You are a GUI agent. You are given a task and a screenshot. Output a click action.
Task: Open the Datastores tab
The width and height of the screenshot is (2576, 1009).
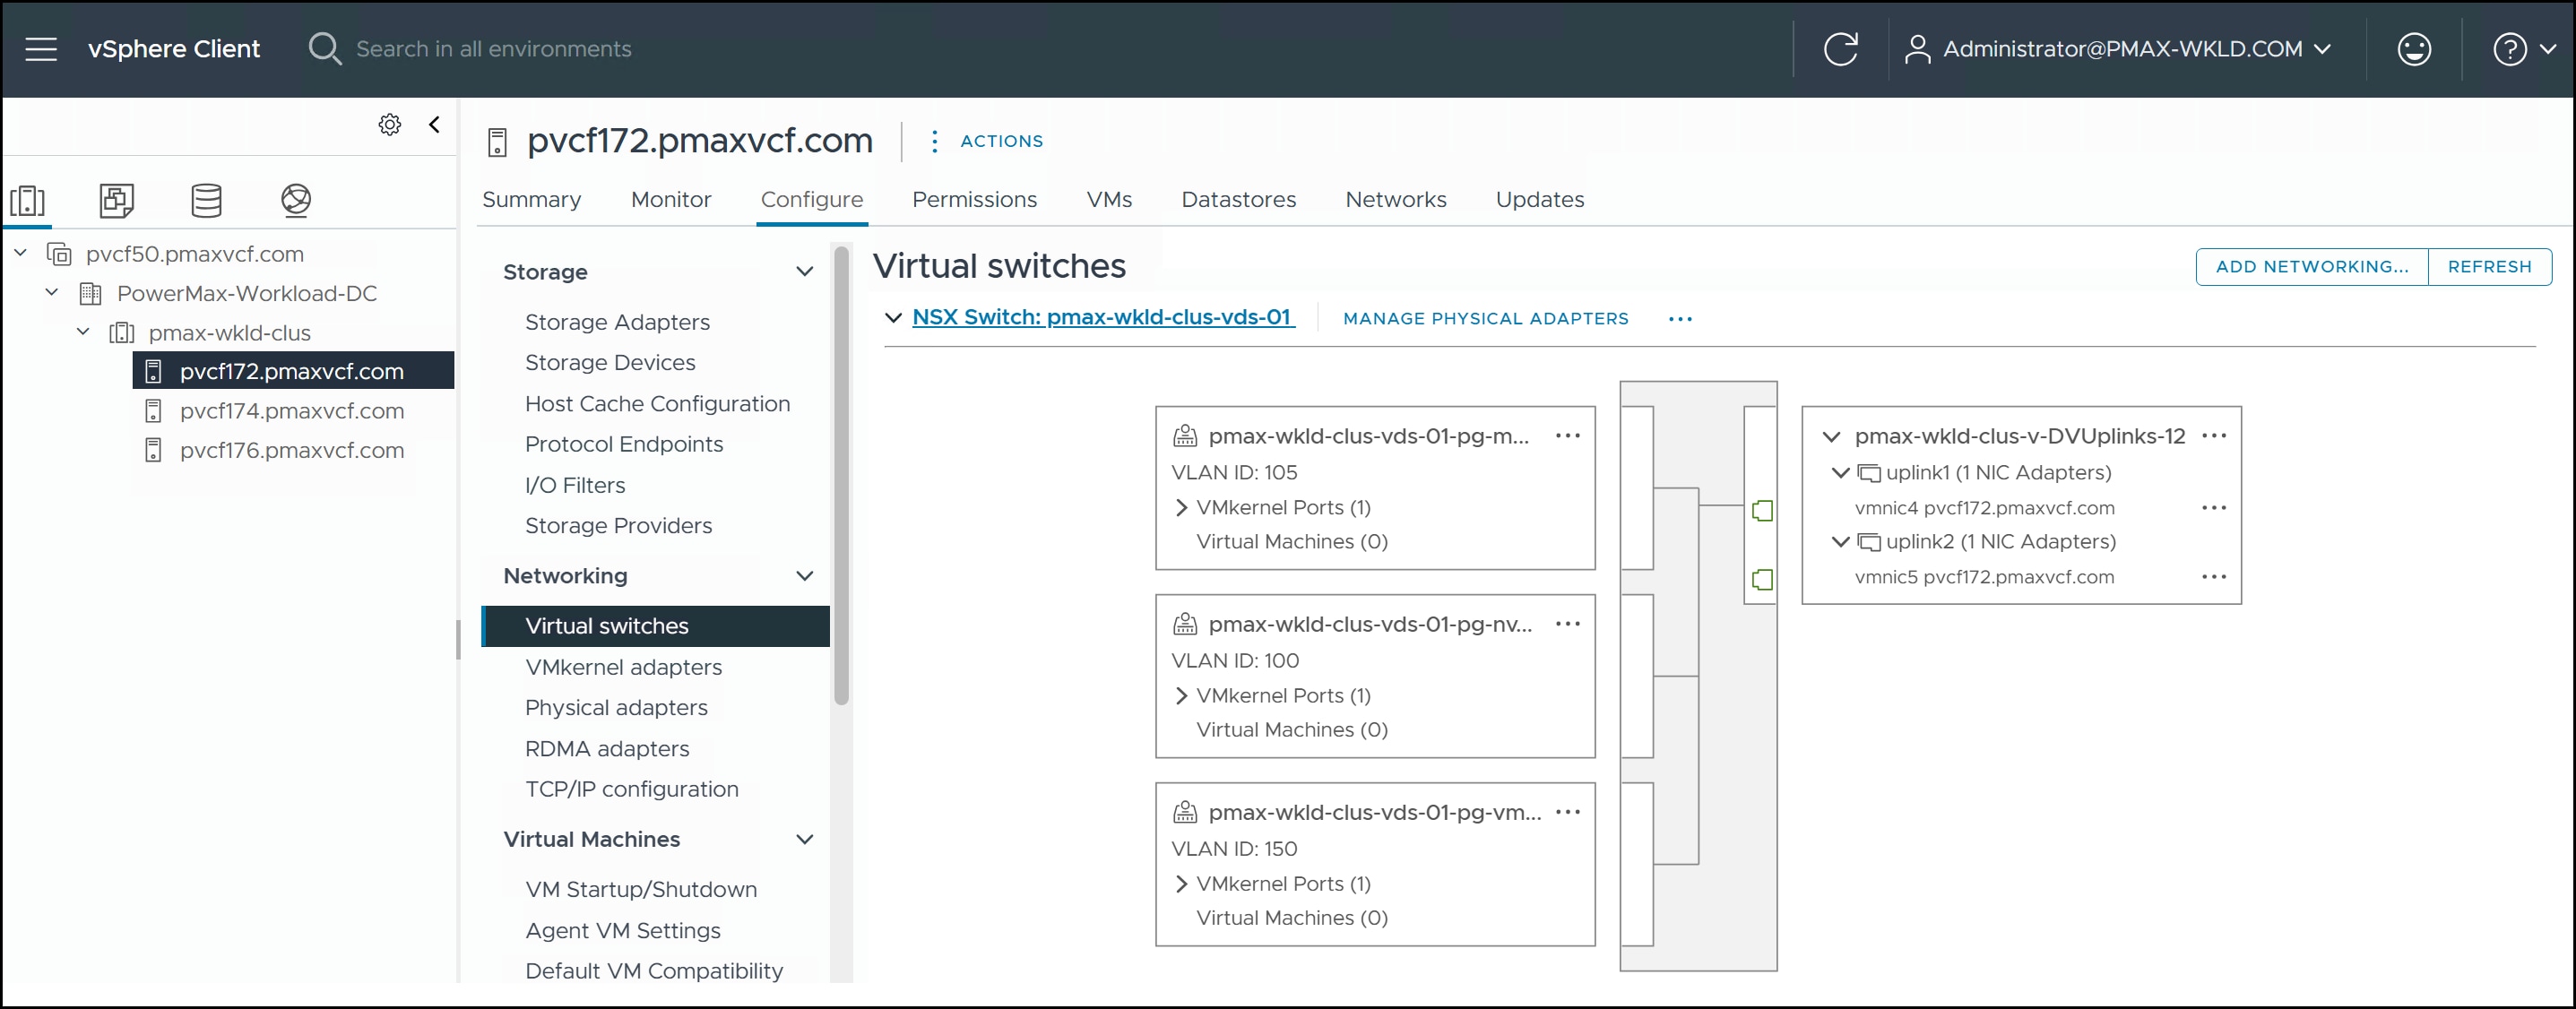pos(1238,199)
